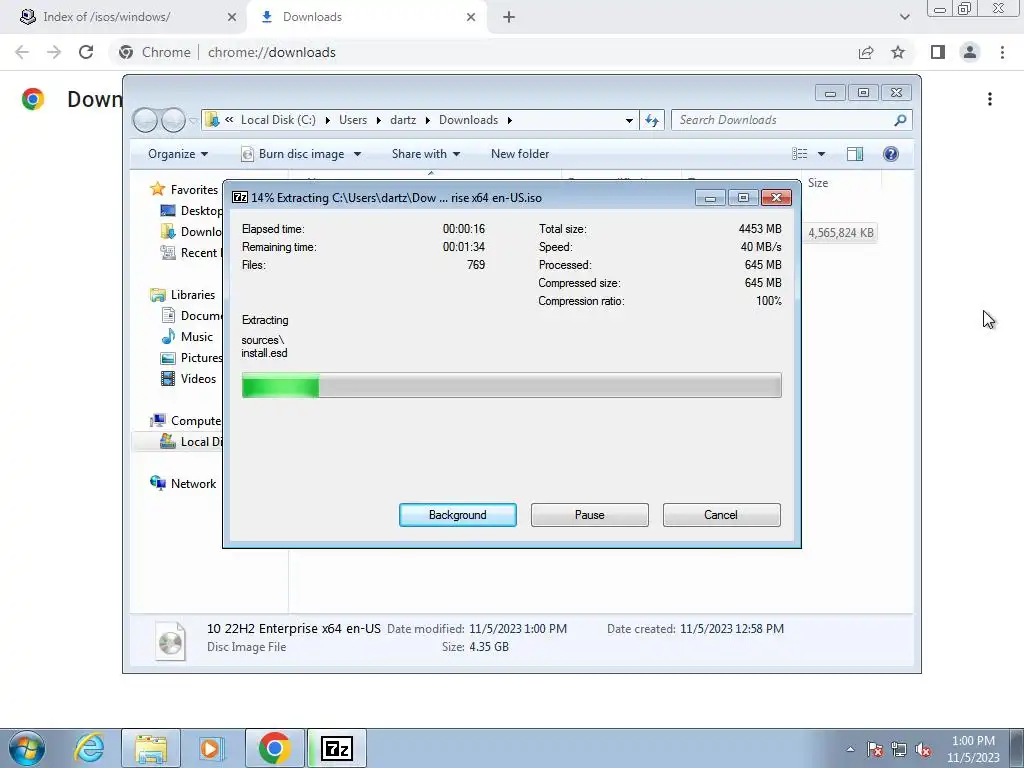Select Recent Places in Favorites
Image resolution: width=1024 pixels, height=768 pixels.
[x=189, y=253]
